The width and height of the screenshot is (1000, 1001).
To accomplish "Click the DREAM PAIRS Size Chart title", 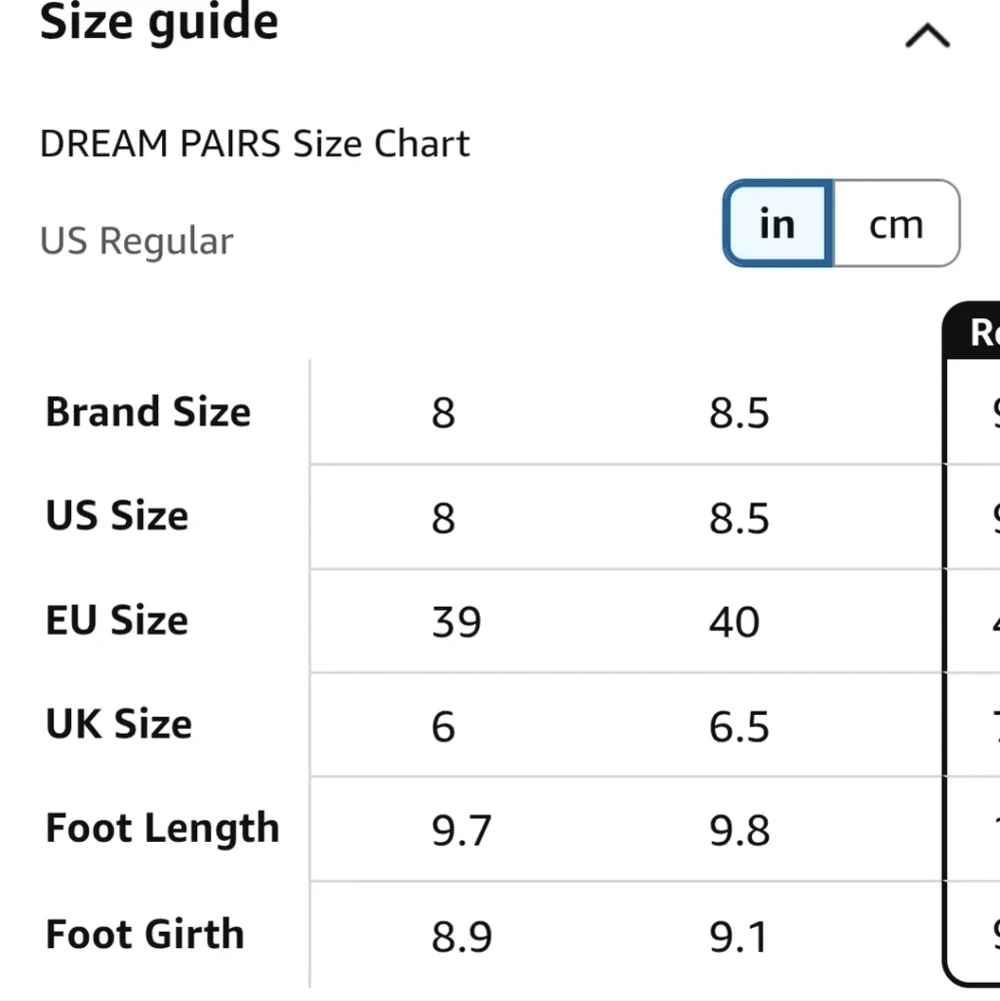I will point(255,144).
